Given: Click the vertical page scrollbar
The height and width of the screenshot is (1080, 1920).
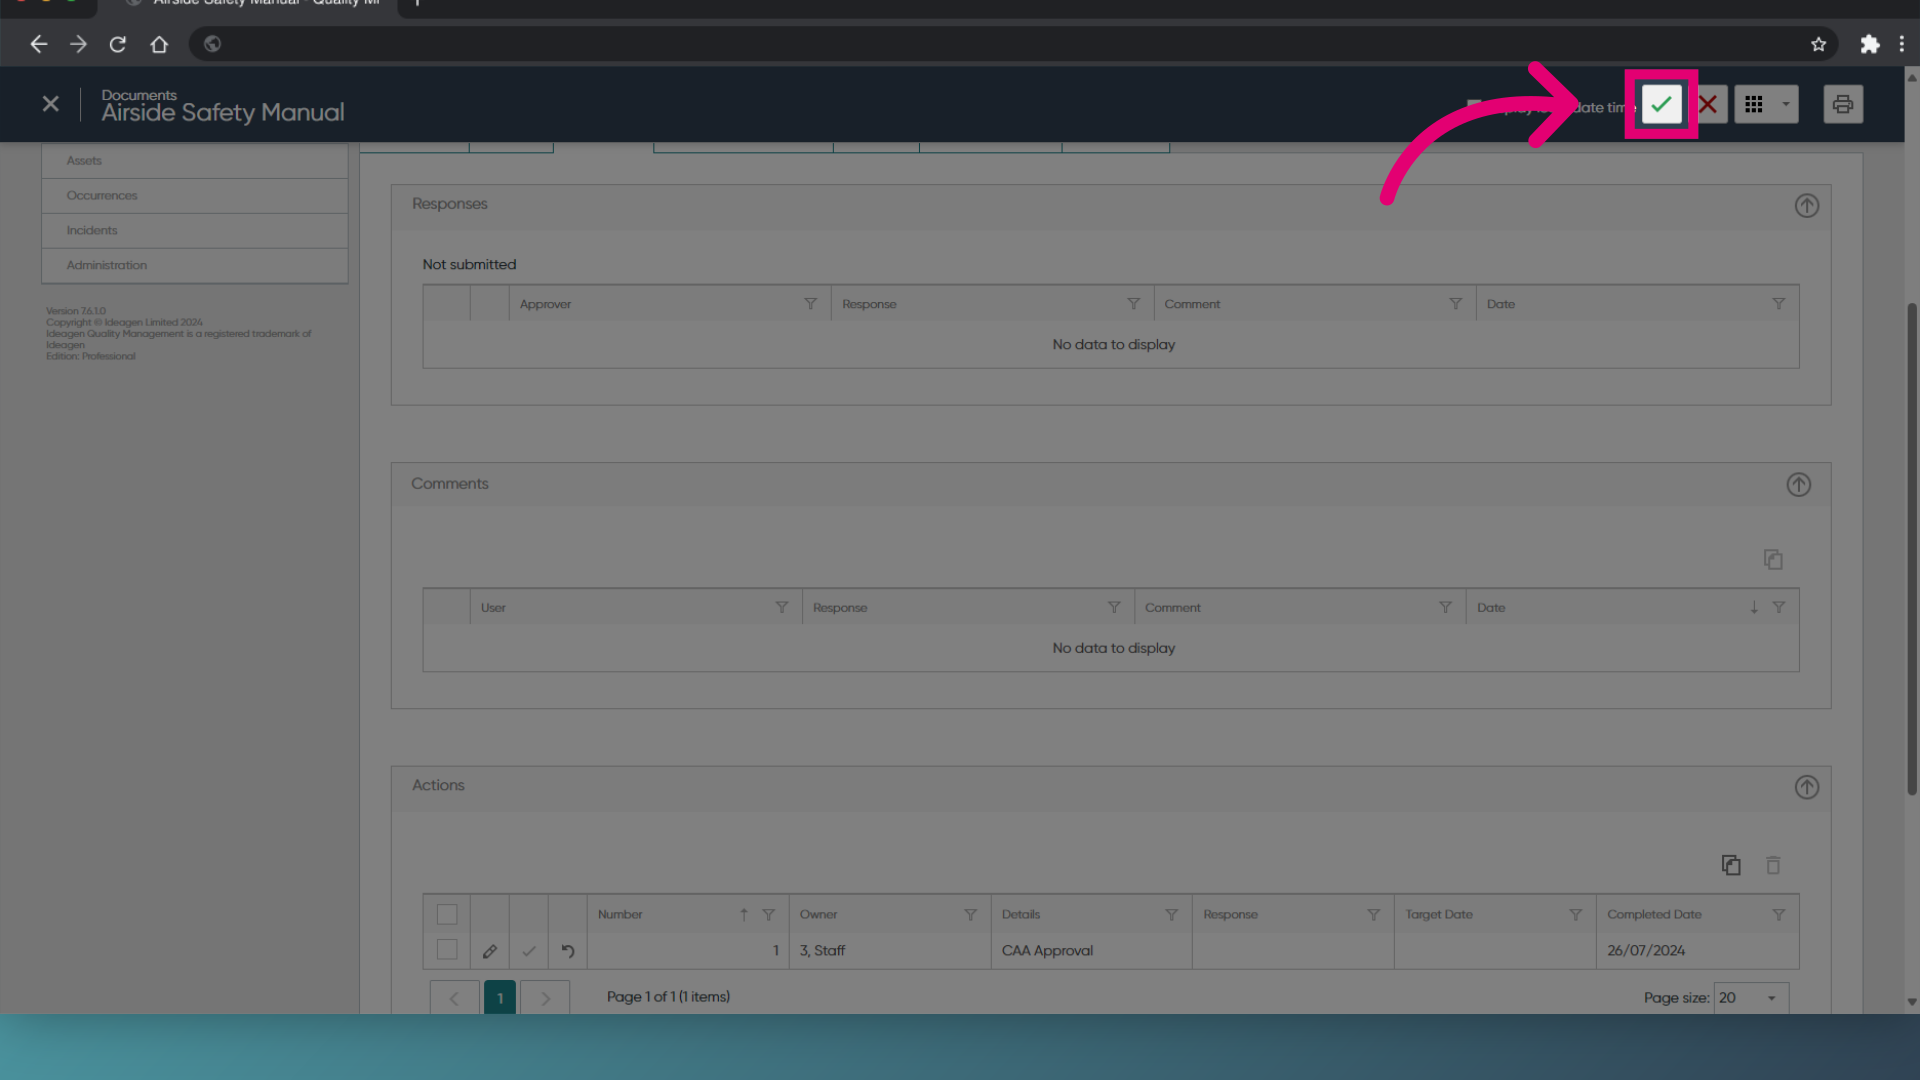Looking at the screenshot, I should coord(1912,548).
